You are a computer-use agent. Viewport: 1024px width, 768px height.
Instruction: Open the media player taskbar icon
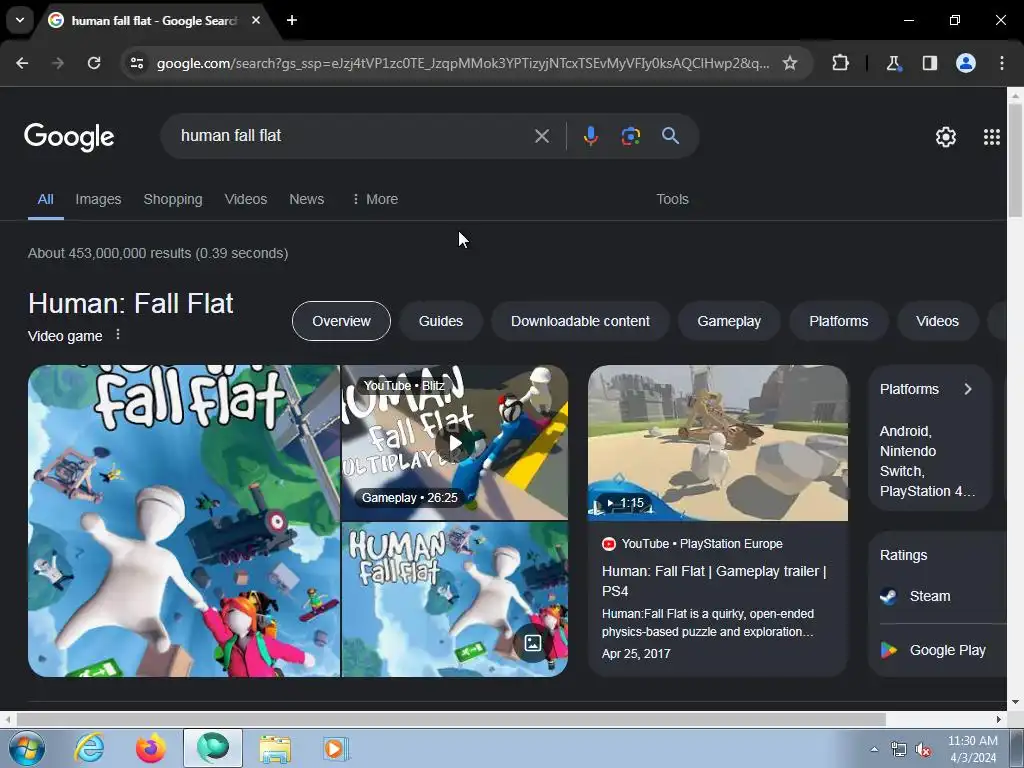point(336,748)
